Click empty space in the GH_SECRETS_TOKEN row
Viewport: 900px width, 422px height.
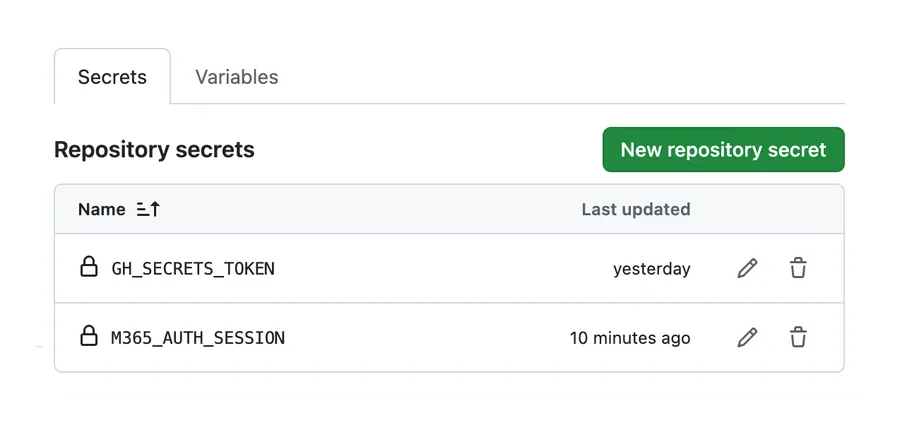pos(442,268)
